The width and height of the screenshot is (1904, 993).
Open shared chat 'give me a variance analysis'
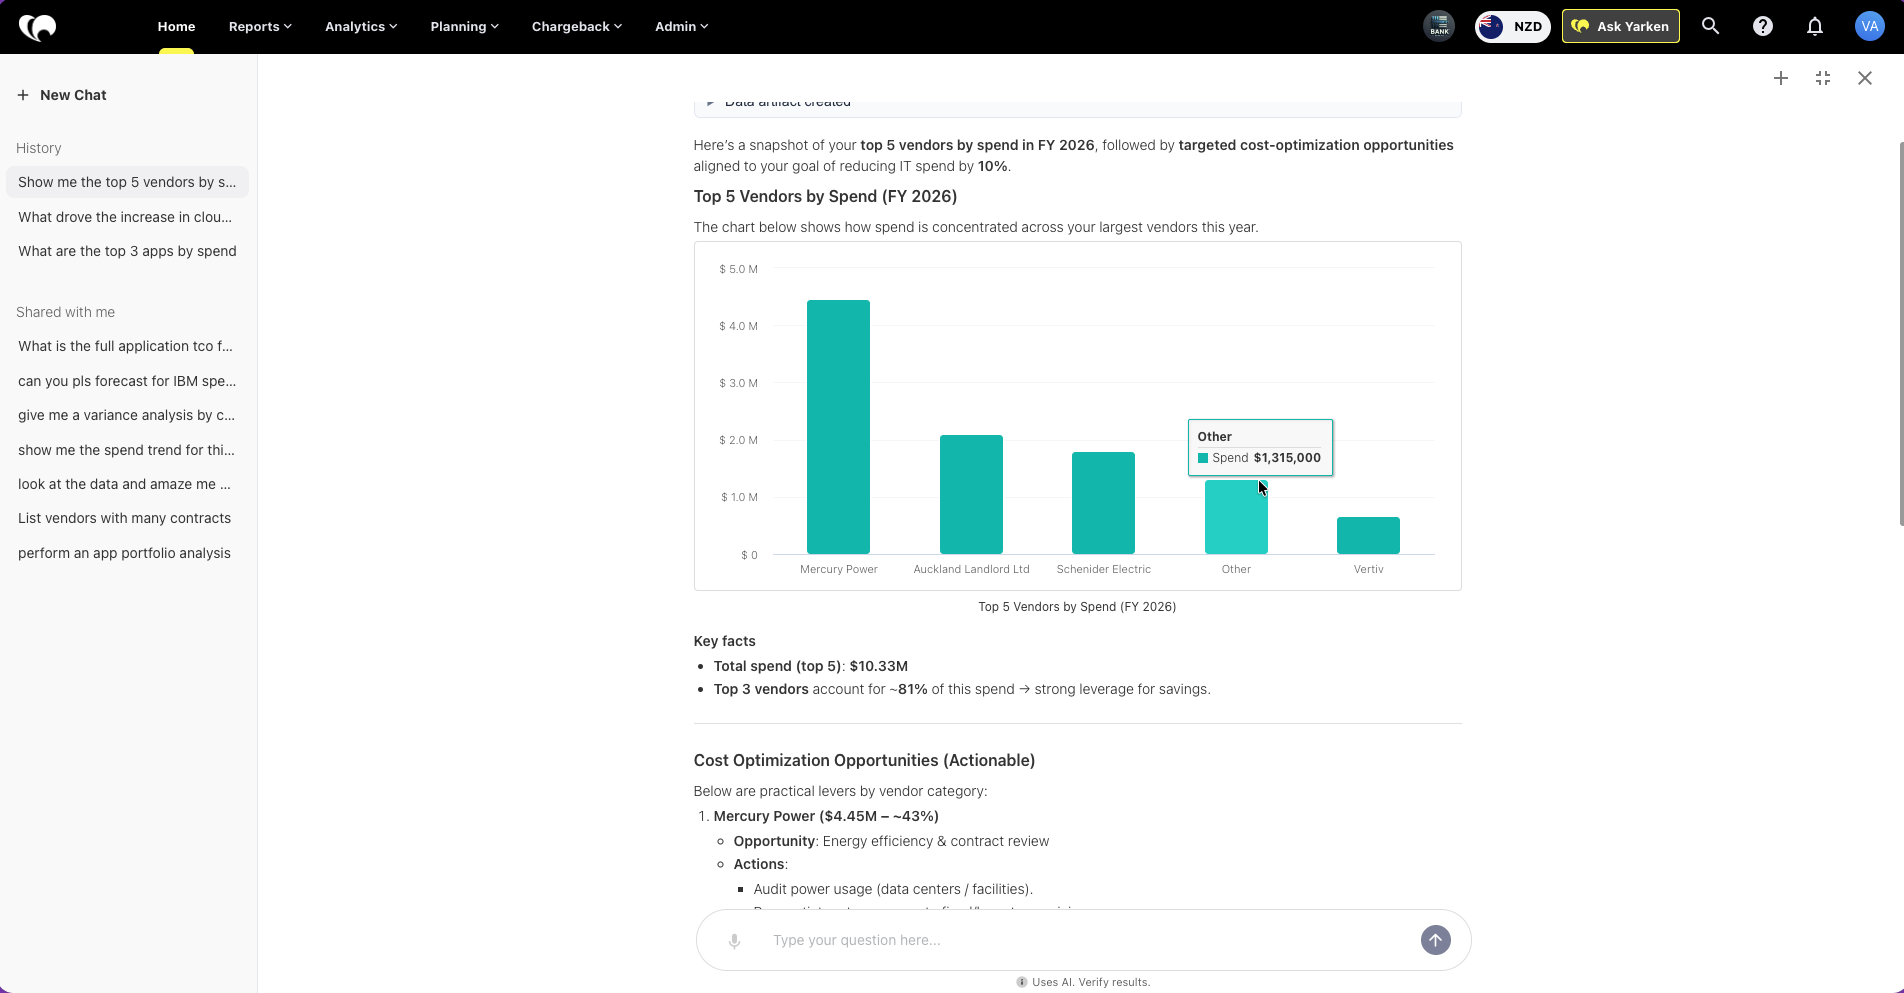(x=127, y=415)
